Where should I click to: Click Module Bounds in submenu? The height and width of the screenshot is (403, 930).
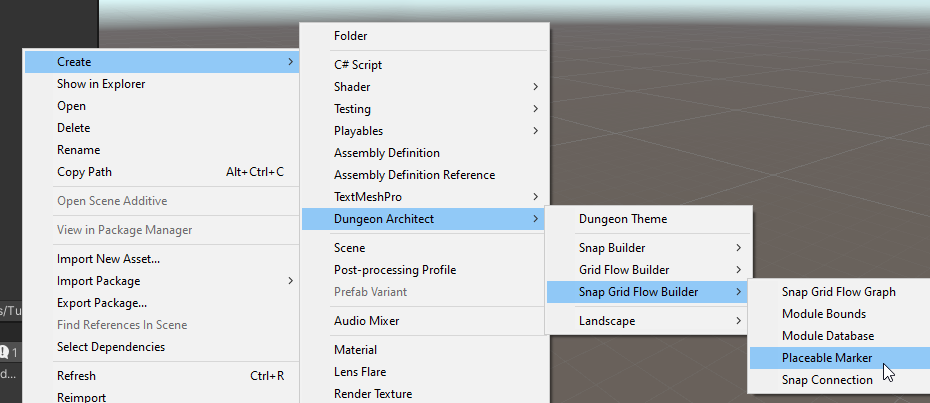click(x=824, y=314)
